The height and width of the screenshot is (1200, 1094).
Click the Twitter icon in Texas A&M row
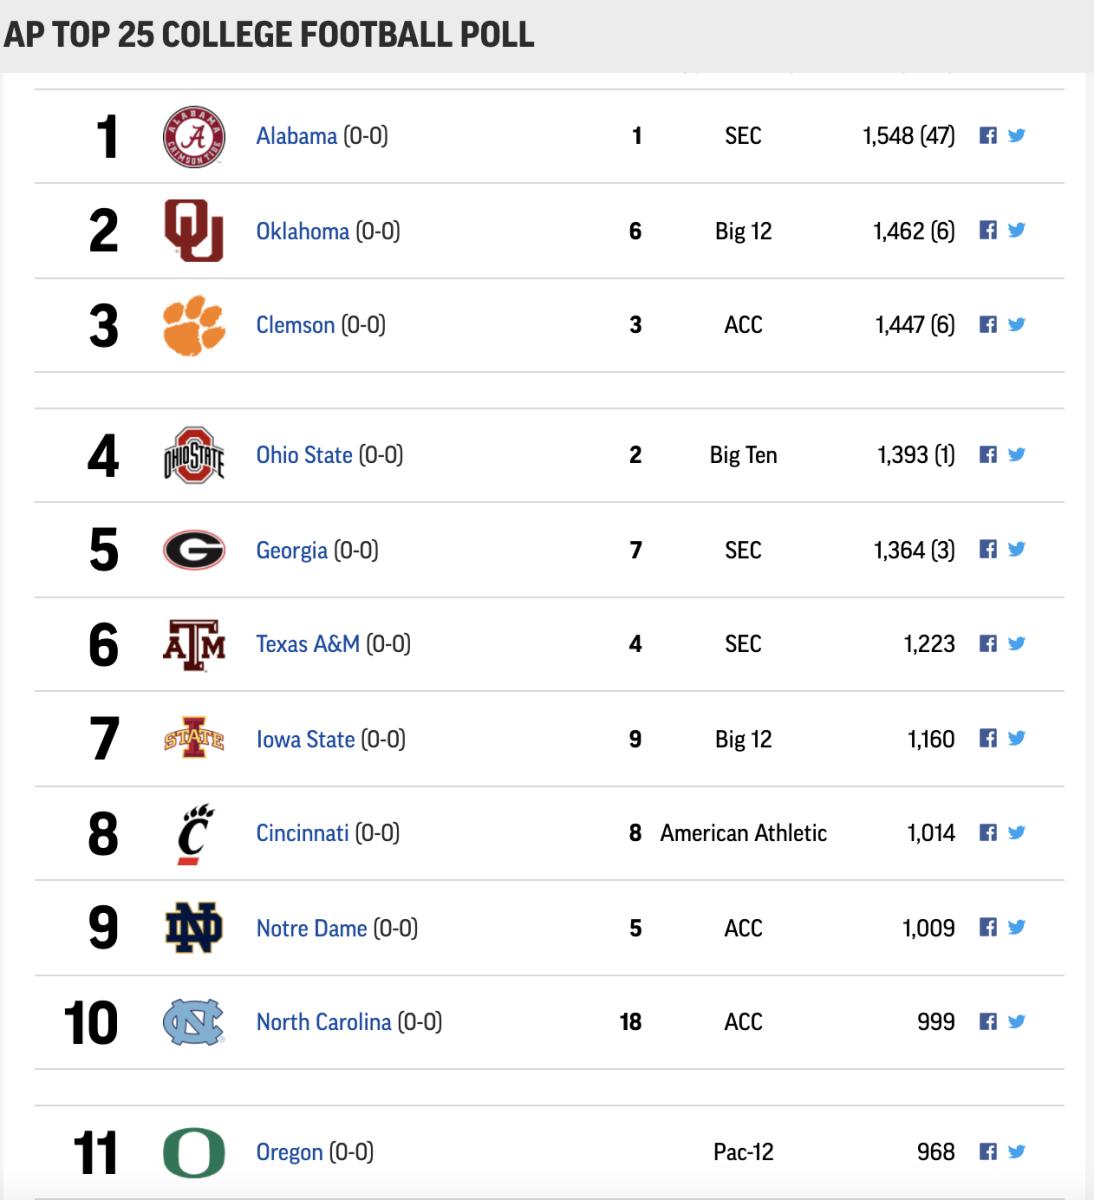coord(1017,644)
